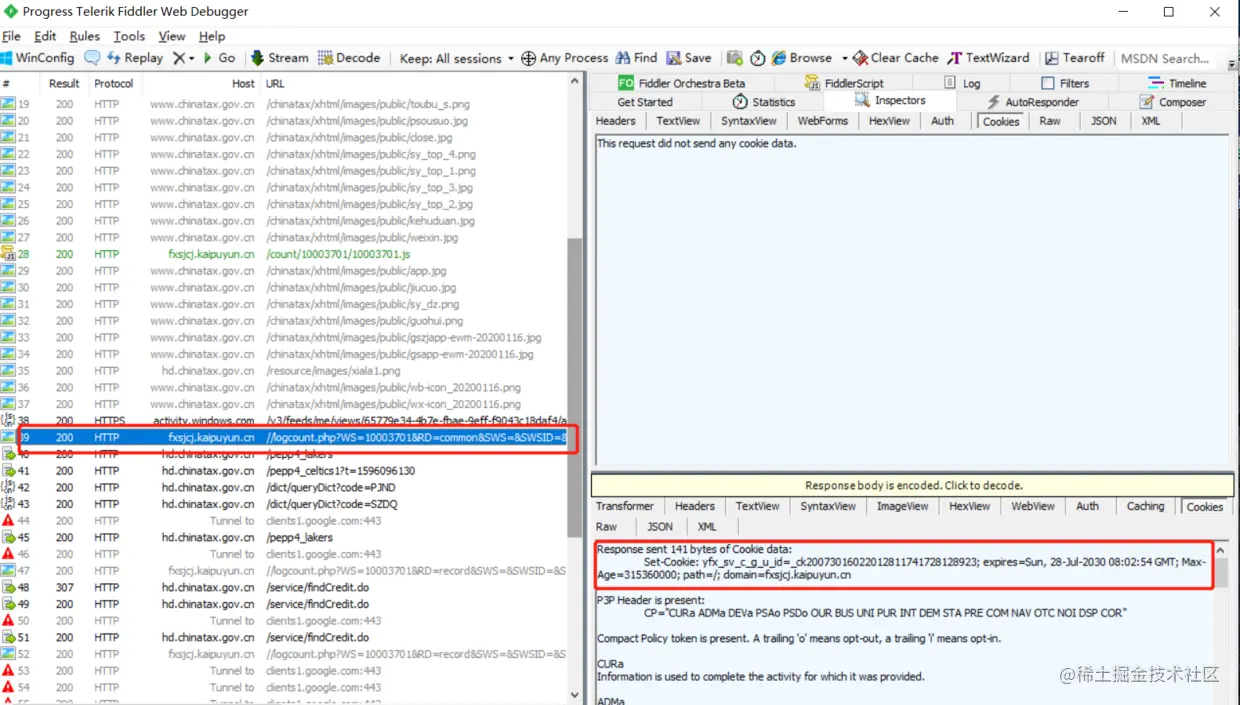
Task: Open response ImageView tab
Action: coord(903,506)
